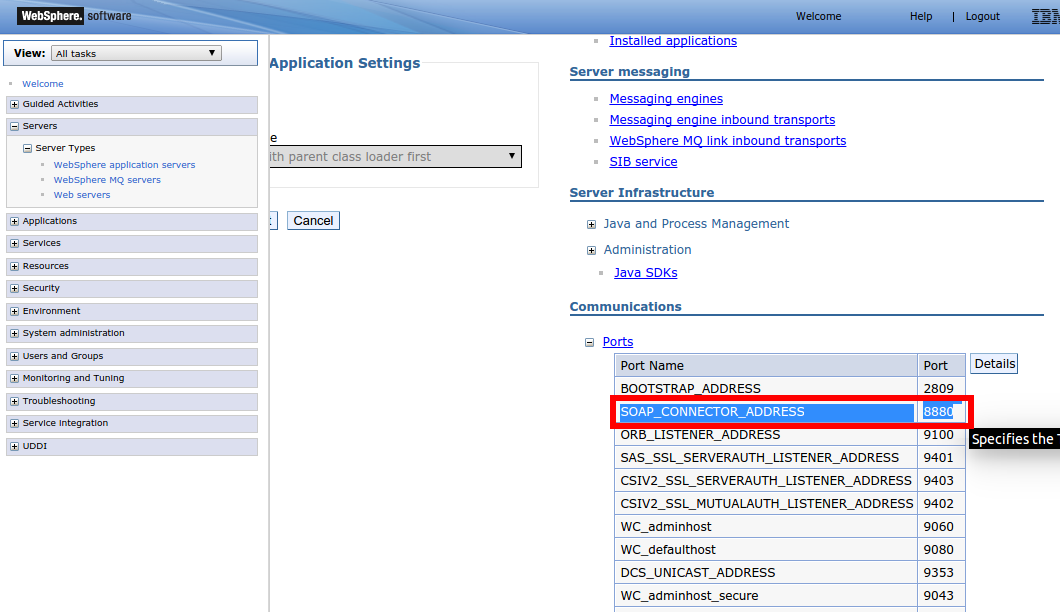Click the Details button
This screenshot has height=612, width=1060.
(x=994, y=364)
